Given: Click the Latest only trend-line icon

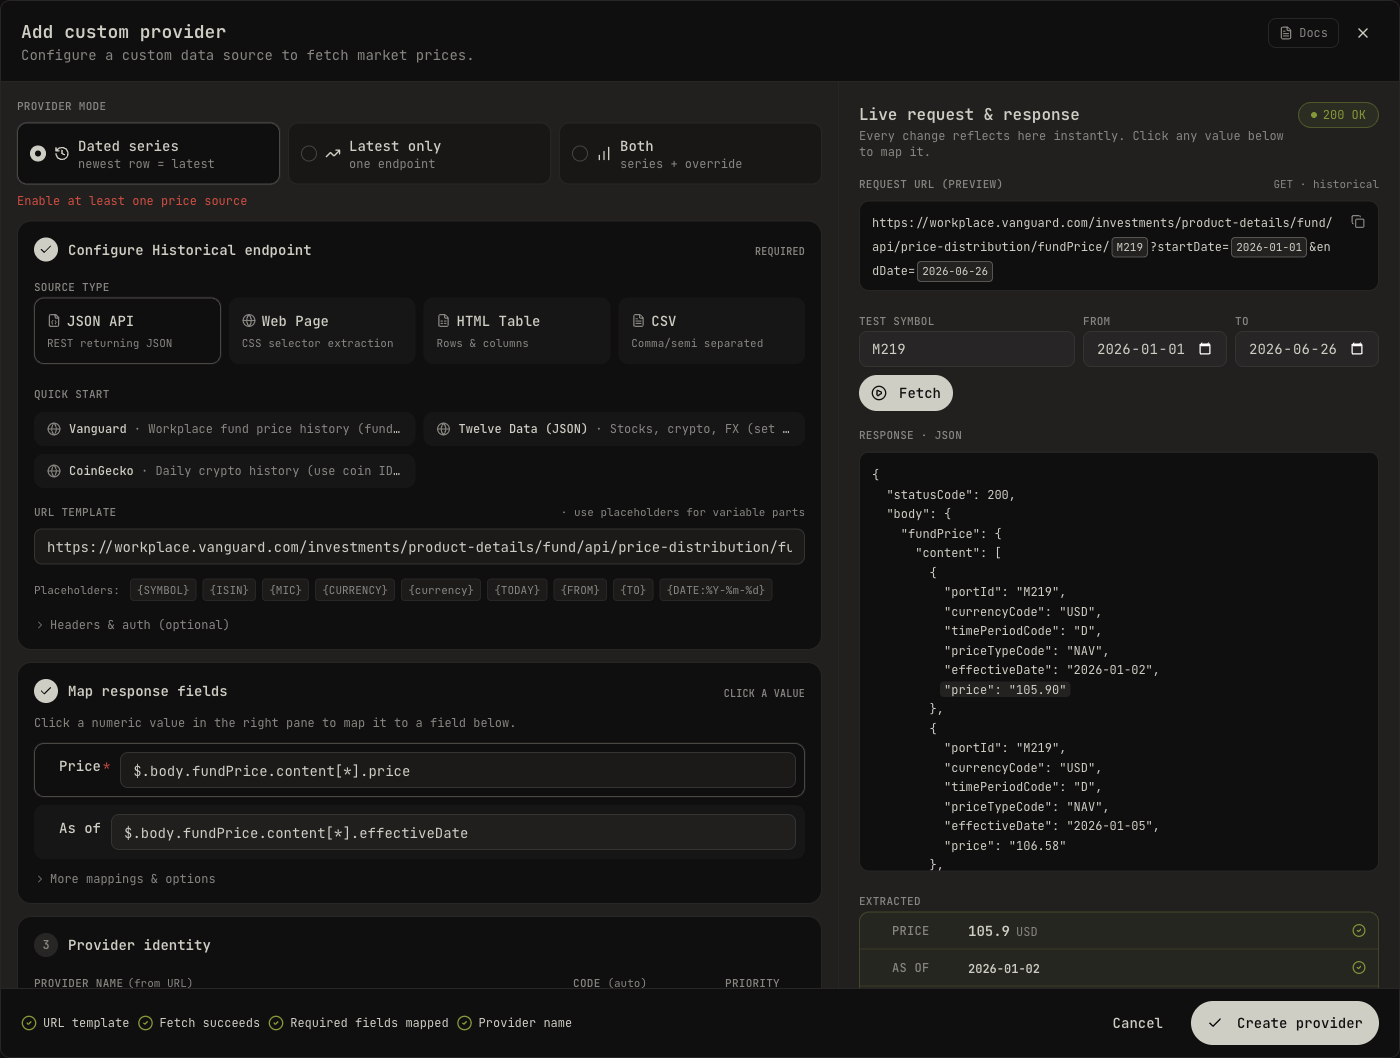Looking at the screenshot, I should pos(333,154).
